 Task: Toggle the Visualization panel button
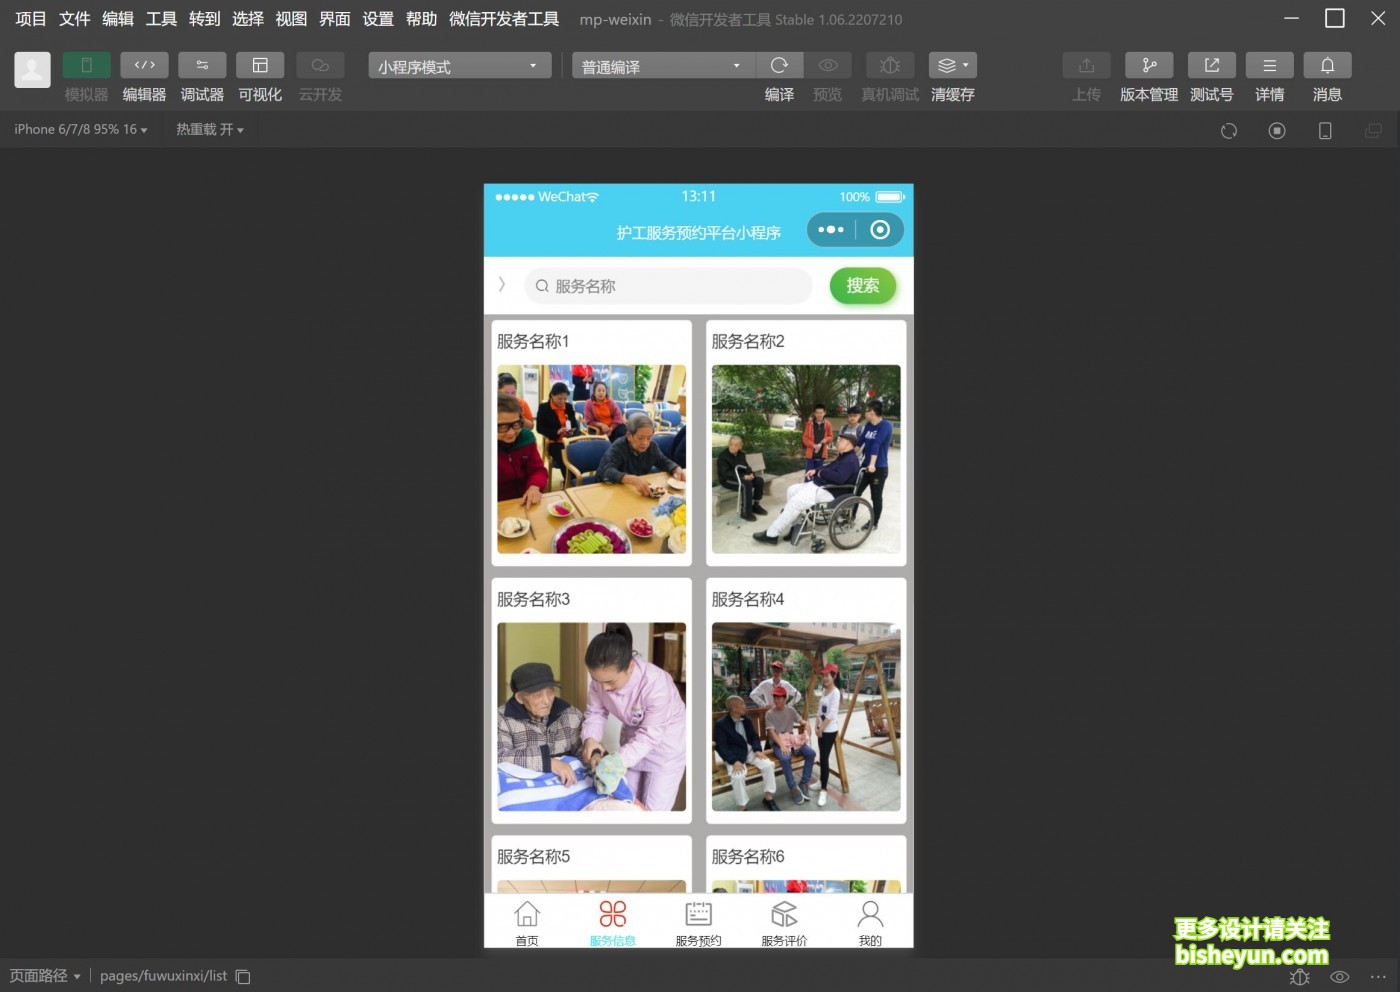260,65
